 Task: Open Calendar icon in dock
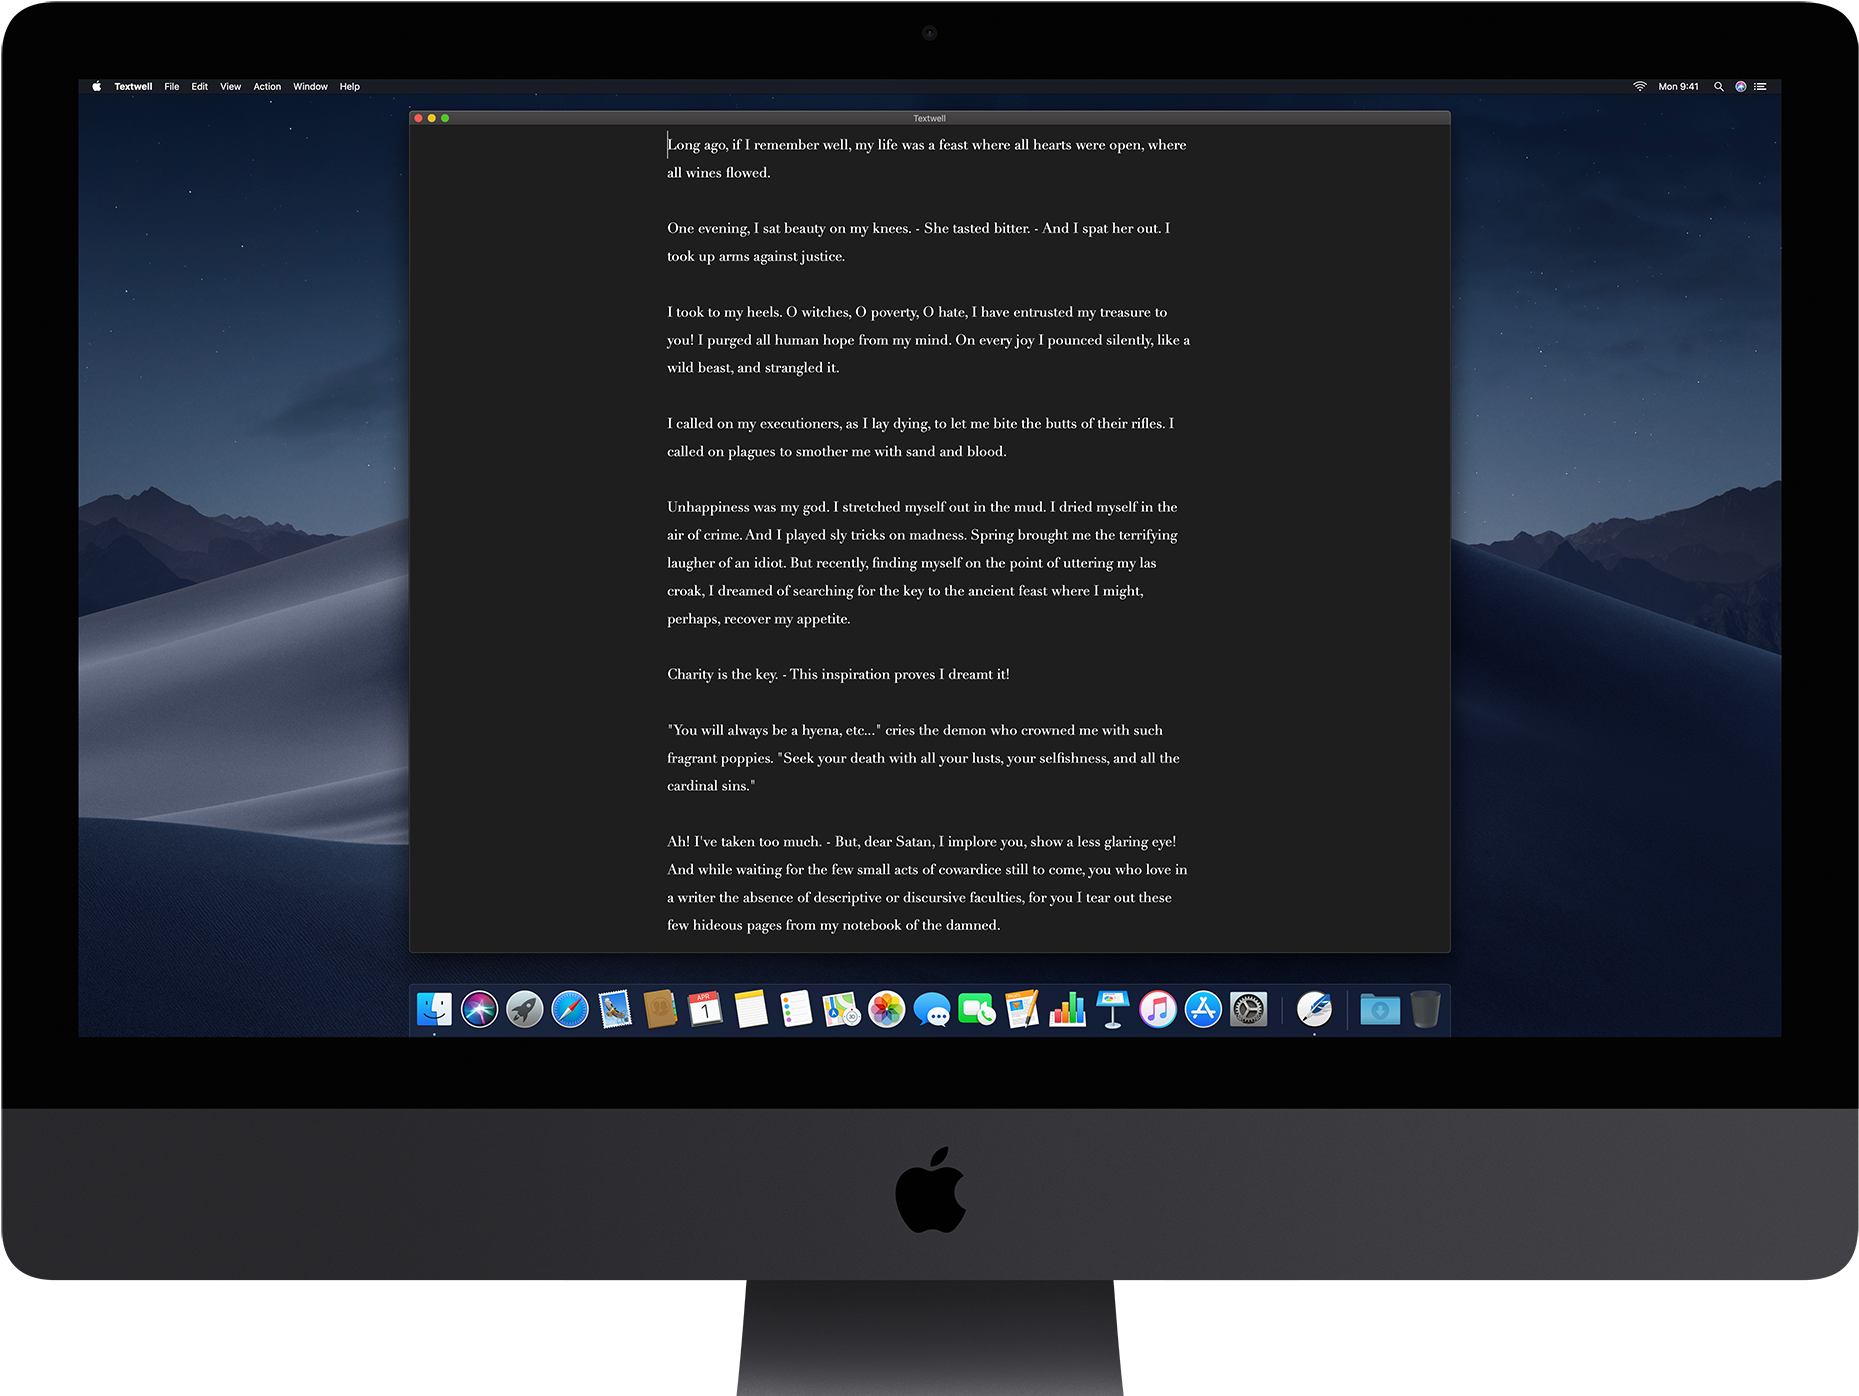click(705, 1009)
